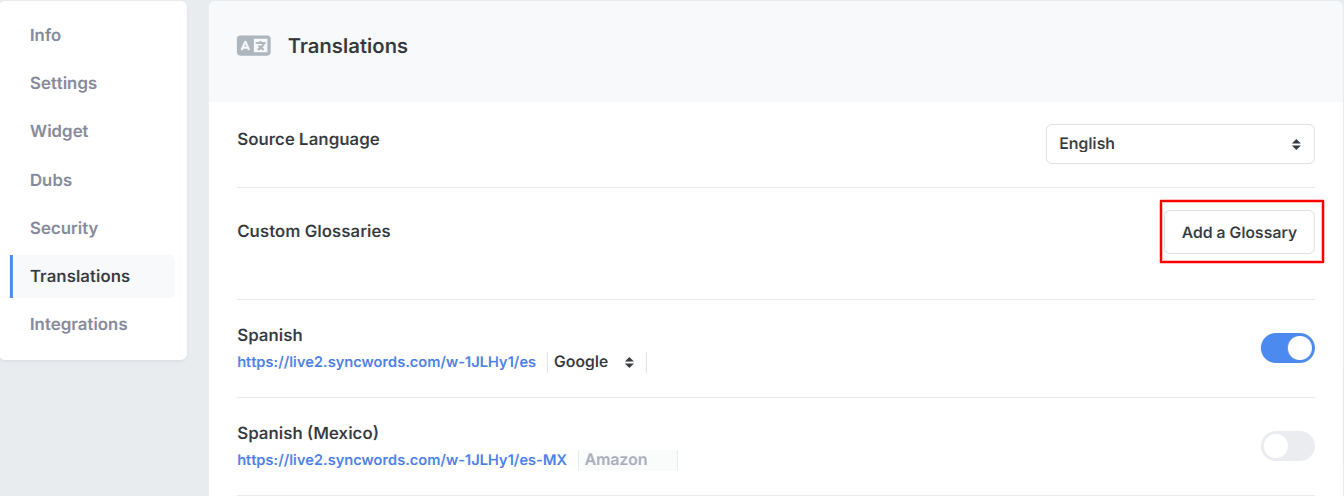This screenshot has width=1344, height=496.
Task: Click the Translations page heading text
Action: tap(347, 46)
